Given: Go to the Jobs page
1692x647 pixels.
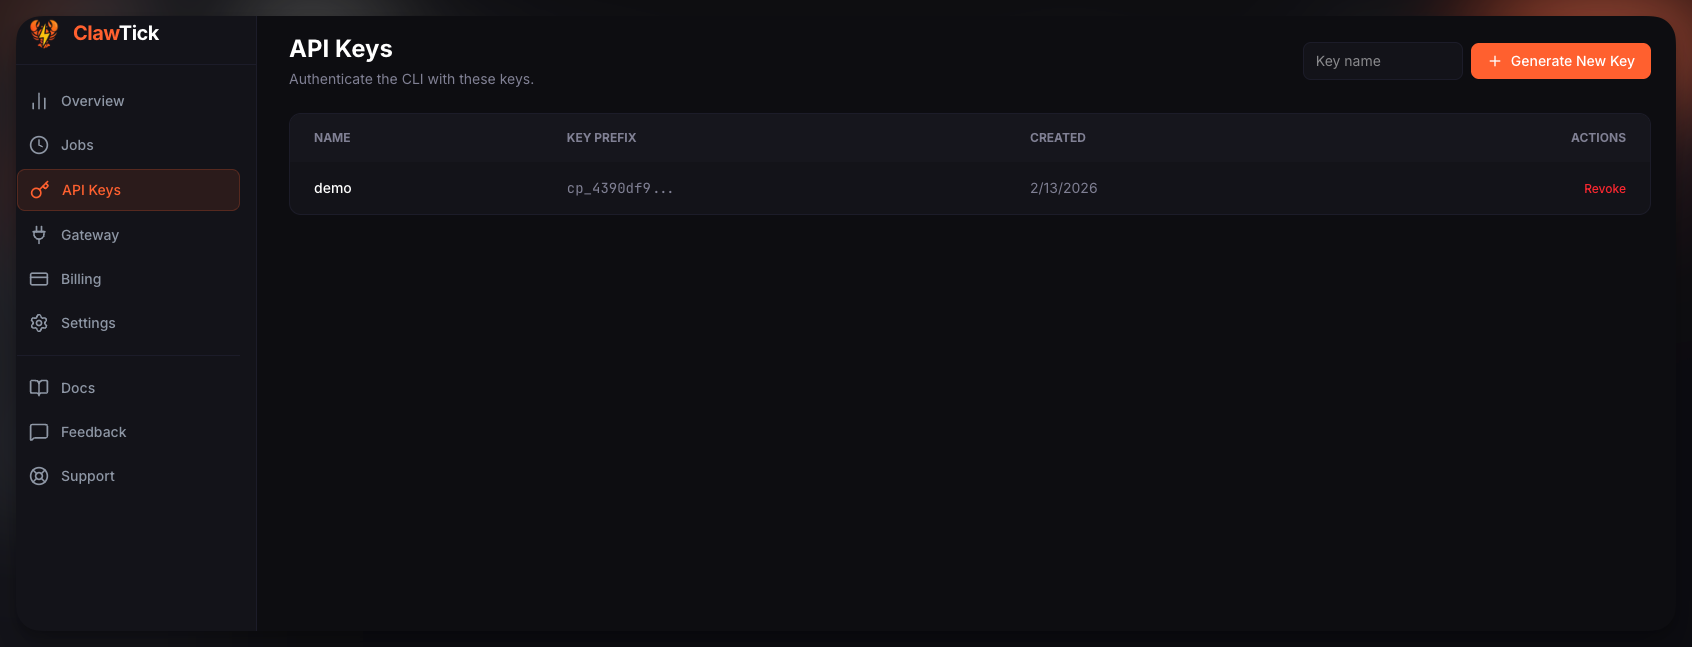Looking at the screenshot, I should tap(77, 145).
